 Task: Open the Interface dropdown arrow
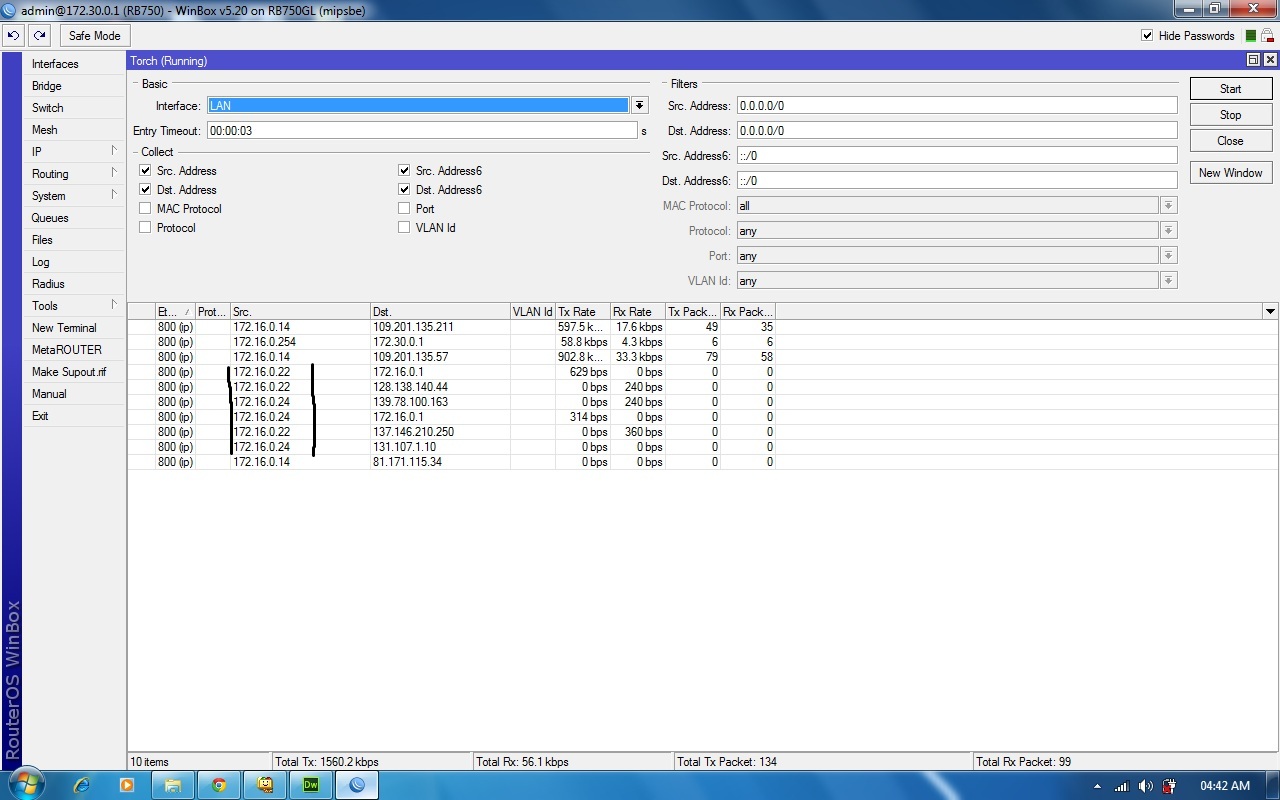click(640, 105)
